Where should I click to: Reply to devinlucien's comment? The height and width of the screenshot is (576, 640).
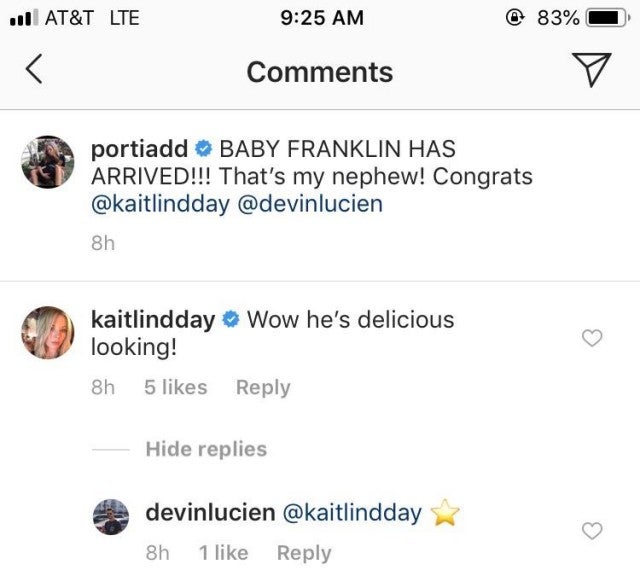(304, 552)
